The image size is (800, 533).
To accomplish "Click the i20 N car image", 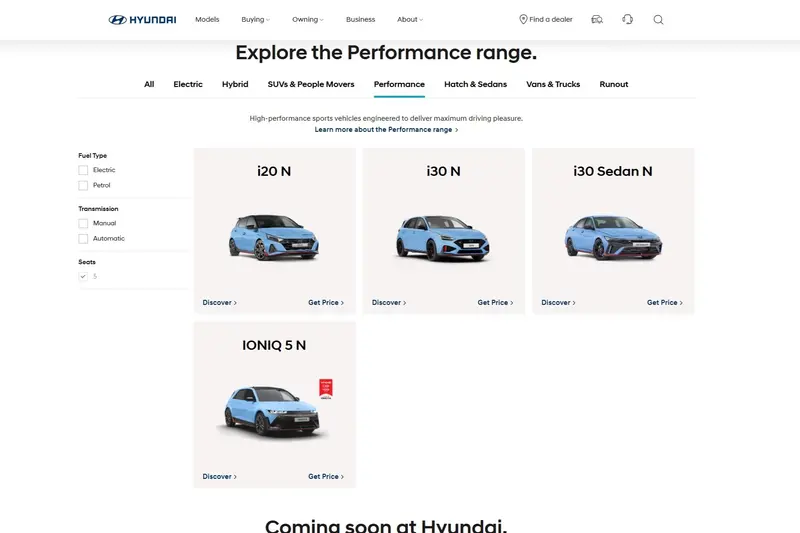I will click(274, 238).
